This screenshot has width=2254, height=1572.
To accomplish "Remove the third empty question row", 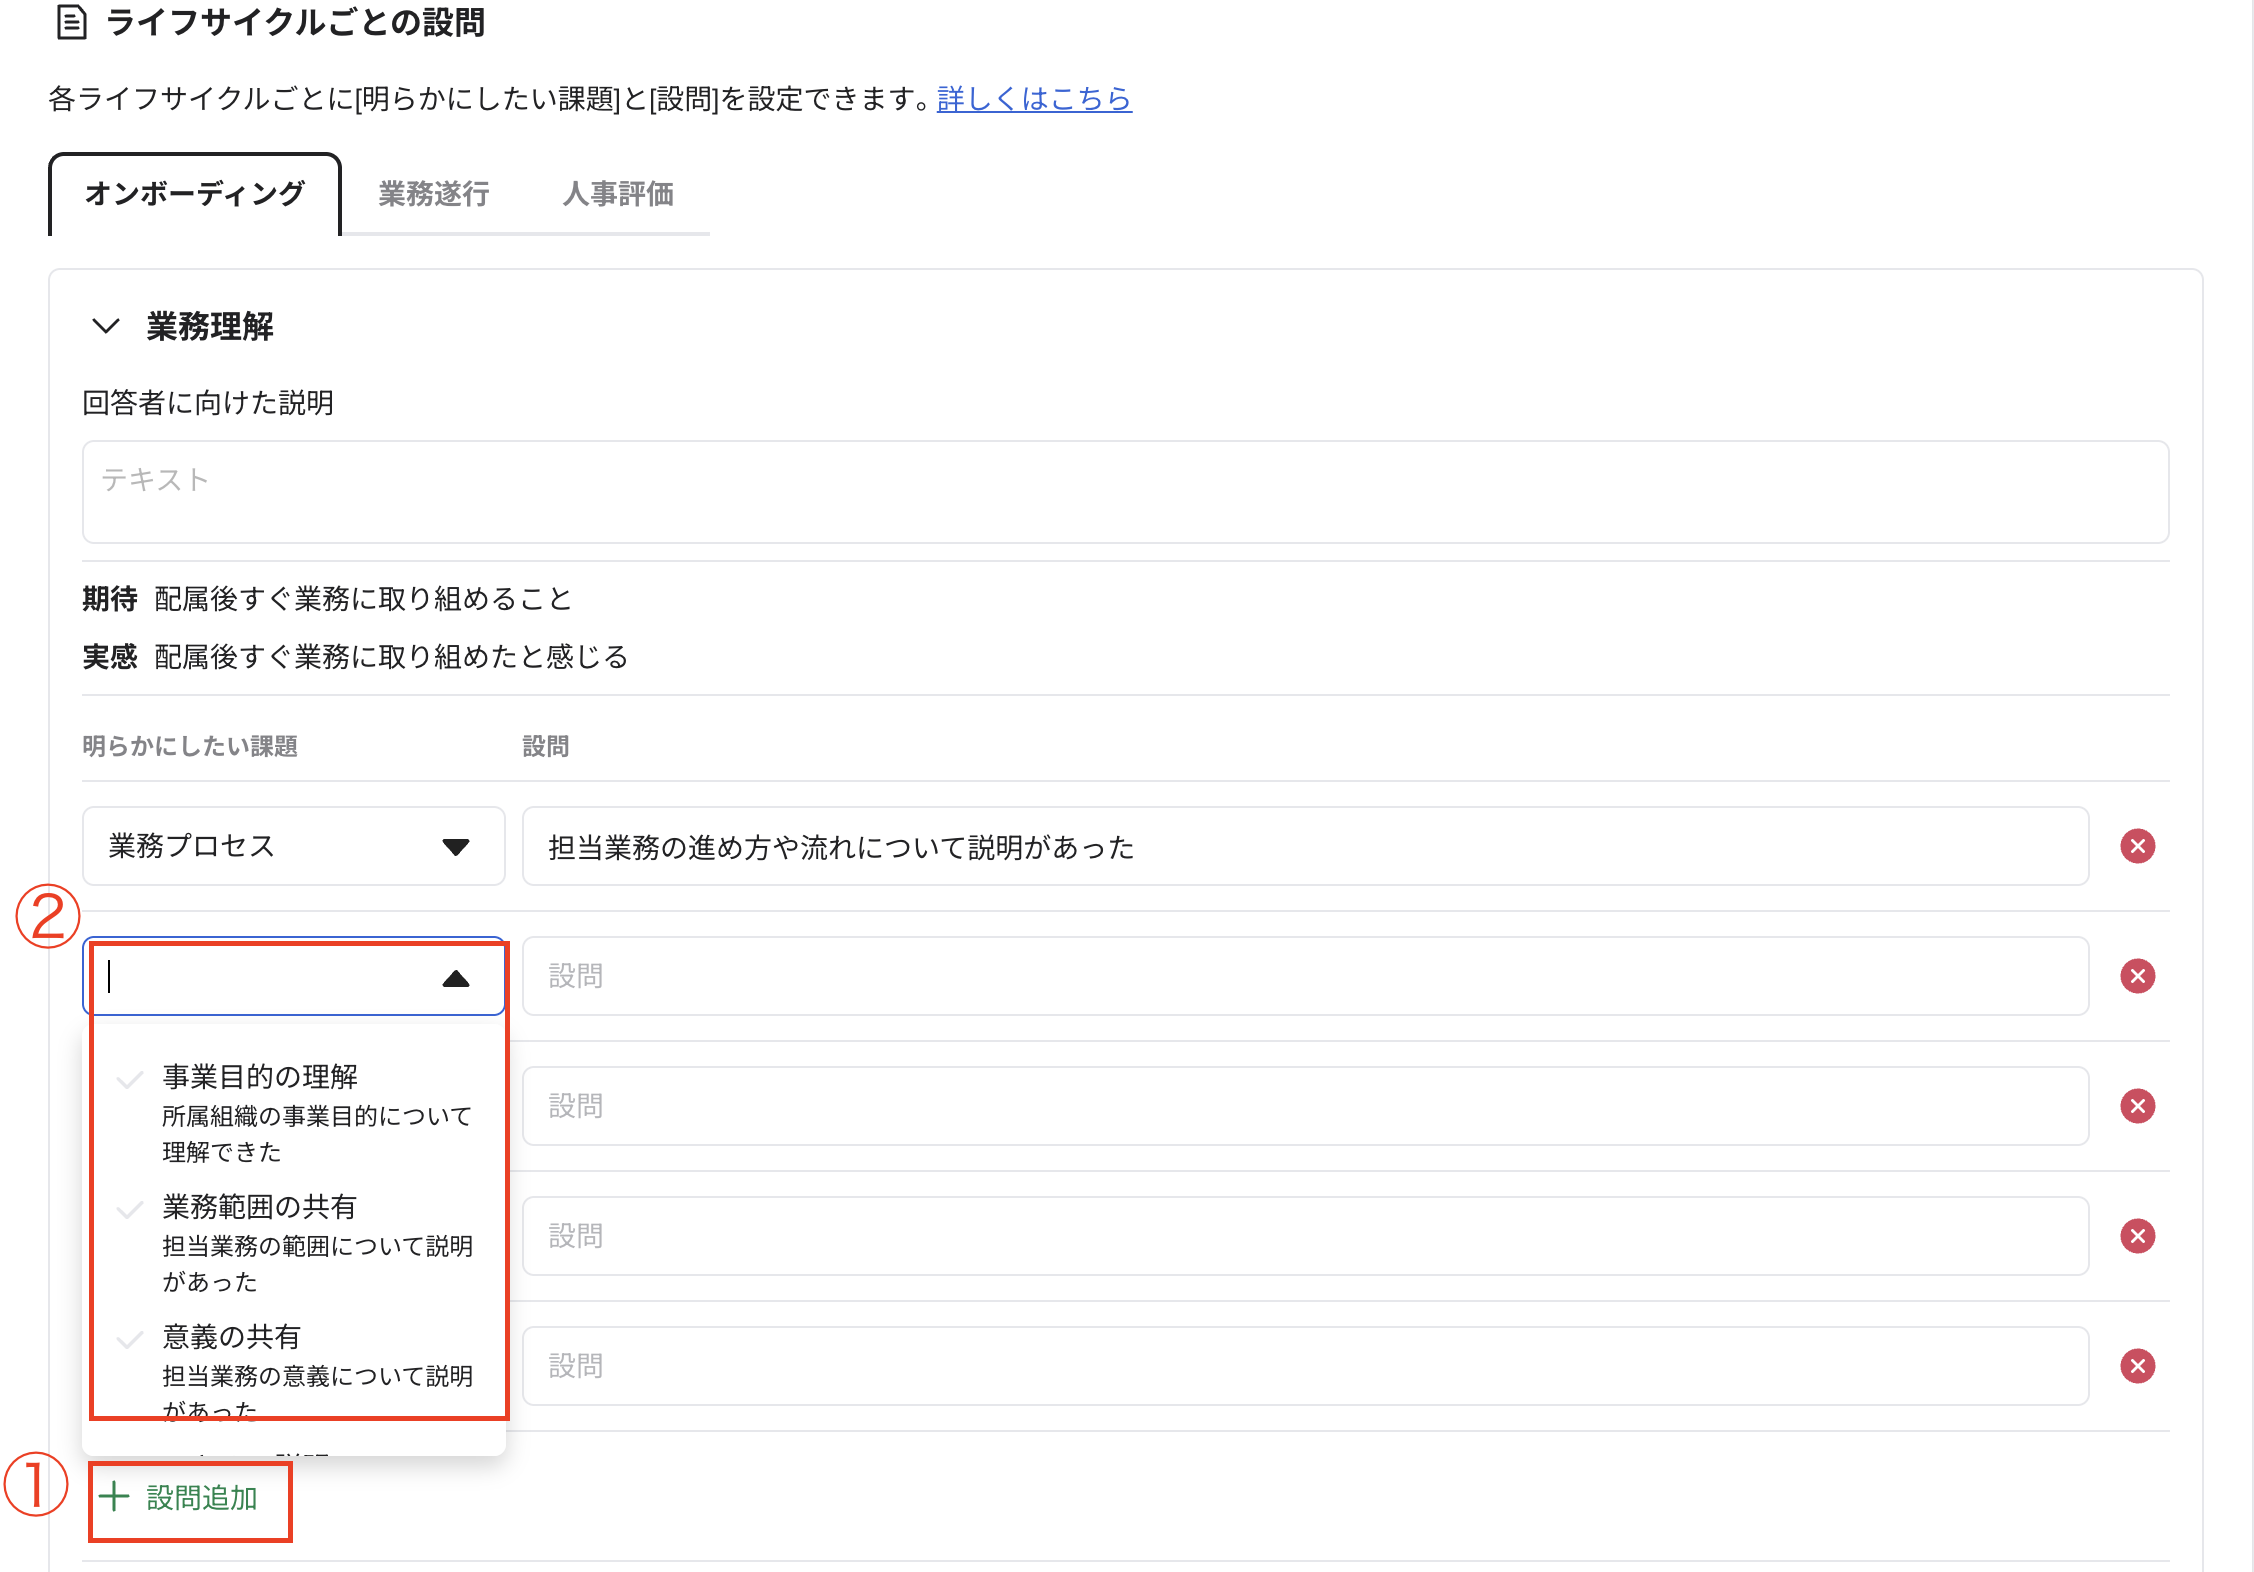I will click(x=2138, y=1106).
